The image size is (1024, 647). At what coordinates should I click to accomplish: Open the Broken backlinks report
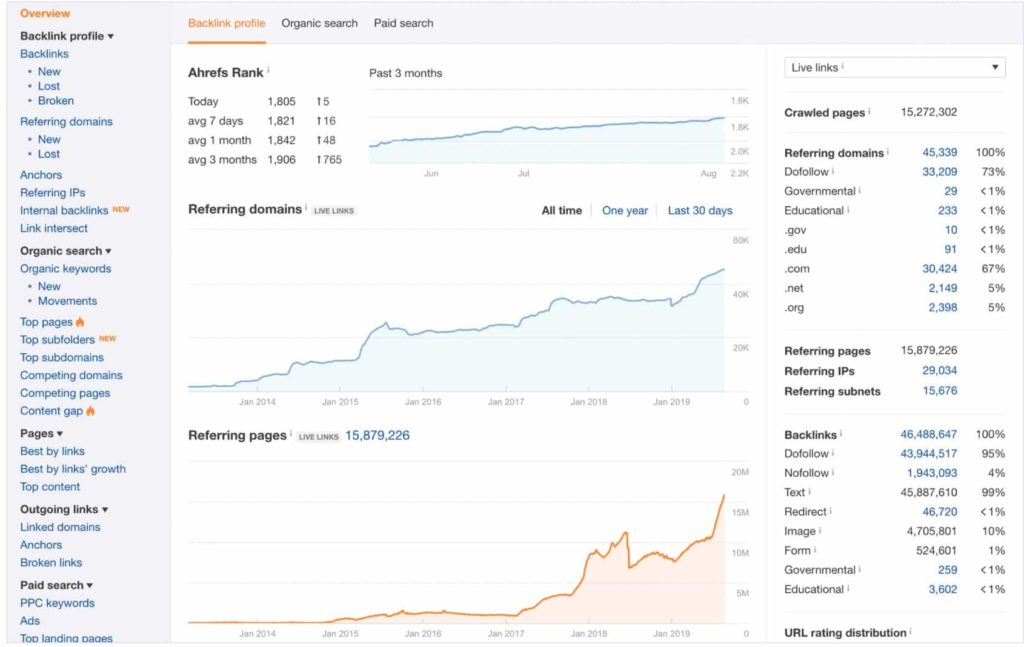(56, 100)
